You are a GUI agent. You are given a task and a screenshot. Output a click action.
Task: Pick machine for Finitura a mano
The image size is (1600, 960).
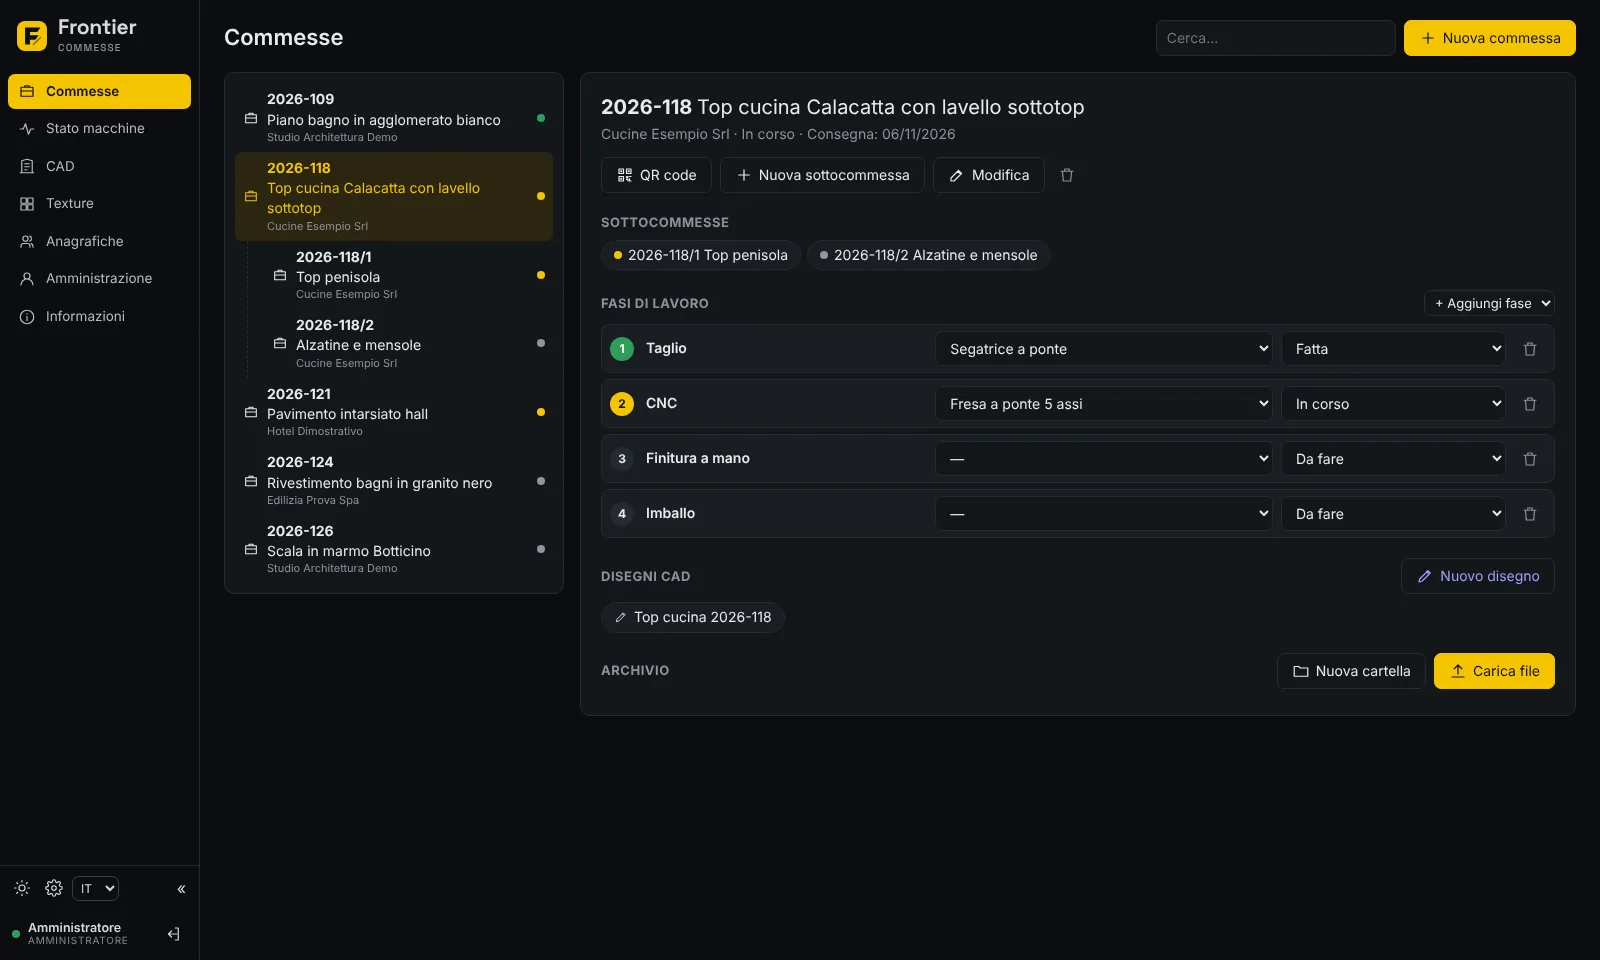pyautogui.click(x=1104, y=459)
